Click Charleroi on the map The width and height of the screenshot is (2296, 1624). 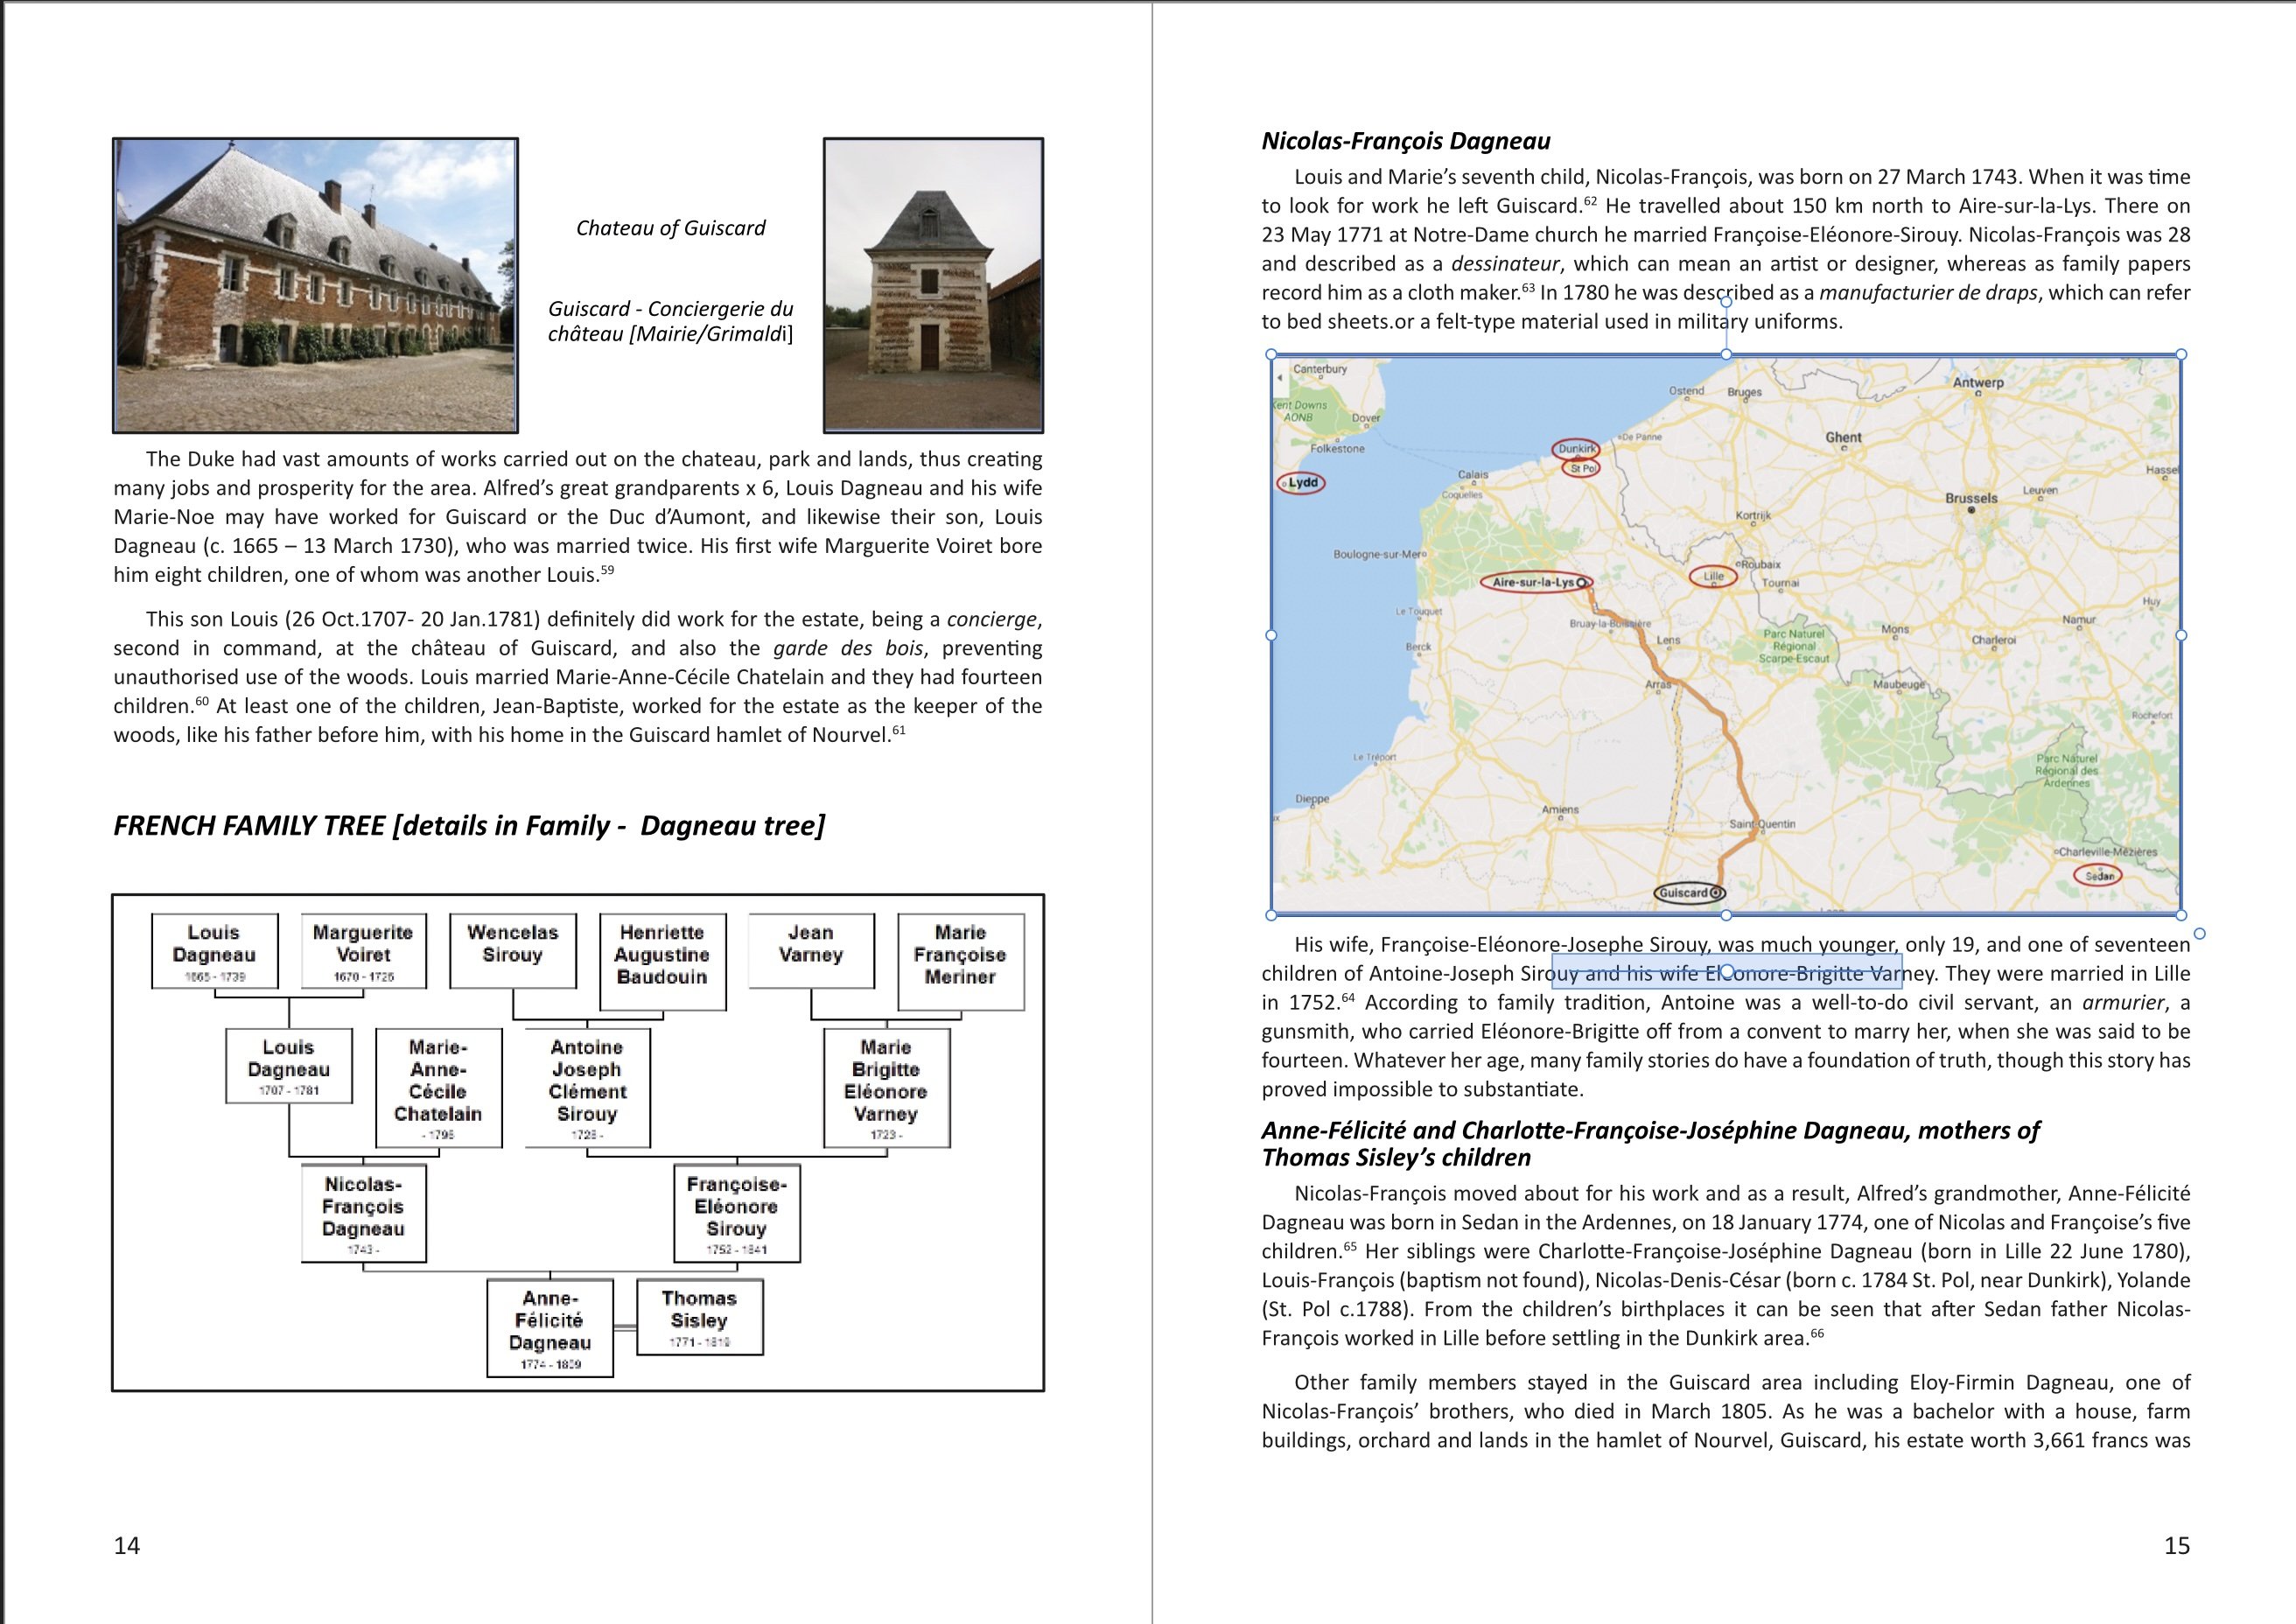click(1994, 640)
